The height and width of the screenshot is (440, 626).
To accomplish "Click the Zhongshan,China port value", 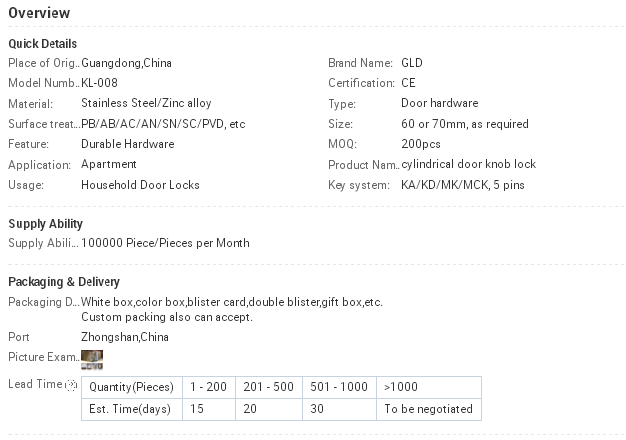I will pyautogui.click(x=124, y=337).
